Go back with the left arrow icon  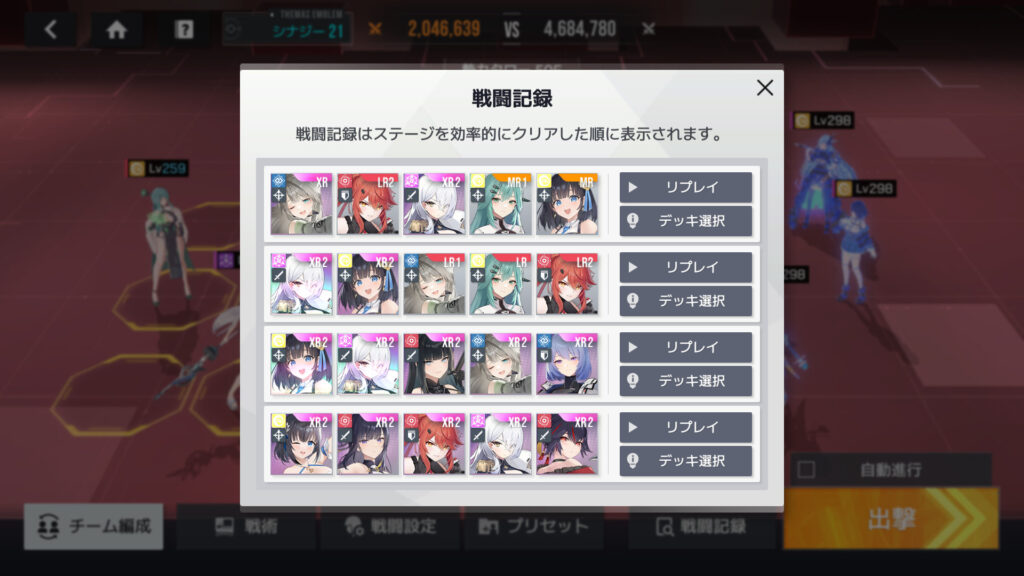51,29
